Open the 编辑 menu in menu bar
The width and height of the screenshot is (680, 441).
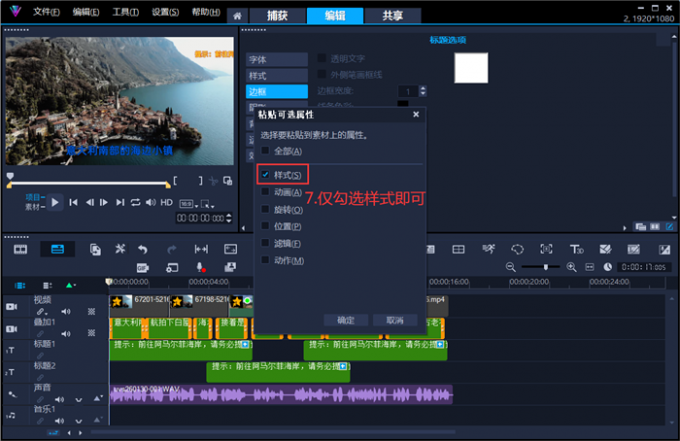point(86,12)
